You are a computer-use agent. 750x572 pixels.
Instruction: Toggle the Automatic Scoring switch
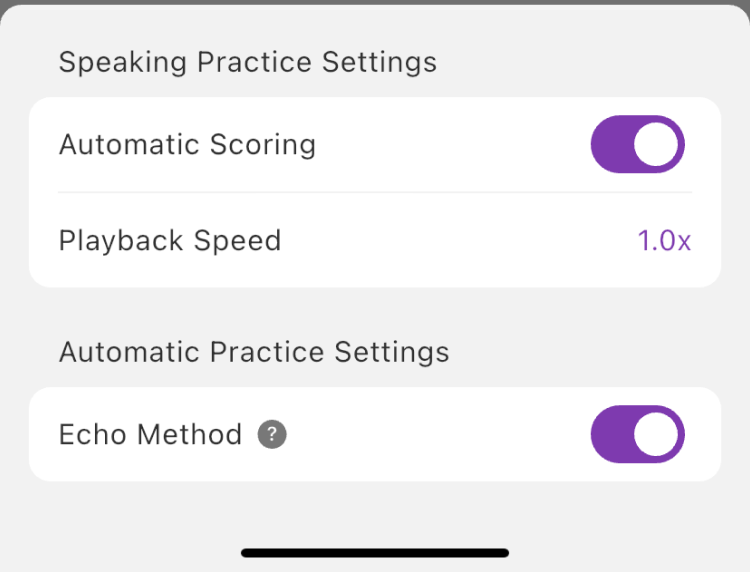637,145
